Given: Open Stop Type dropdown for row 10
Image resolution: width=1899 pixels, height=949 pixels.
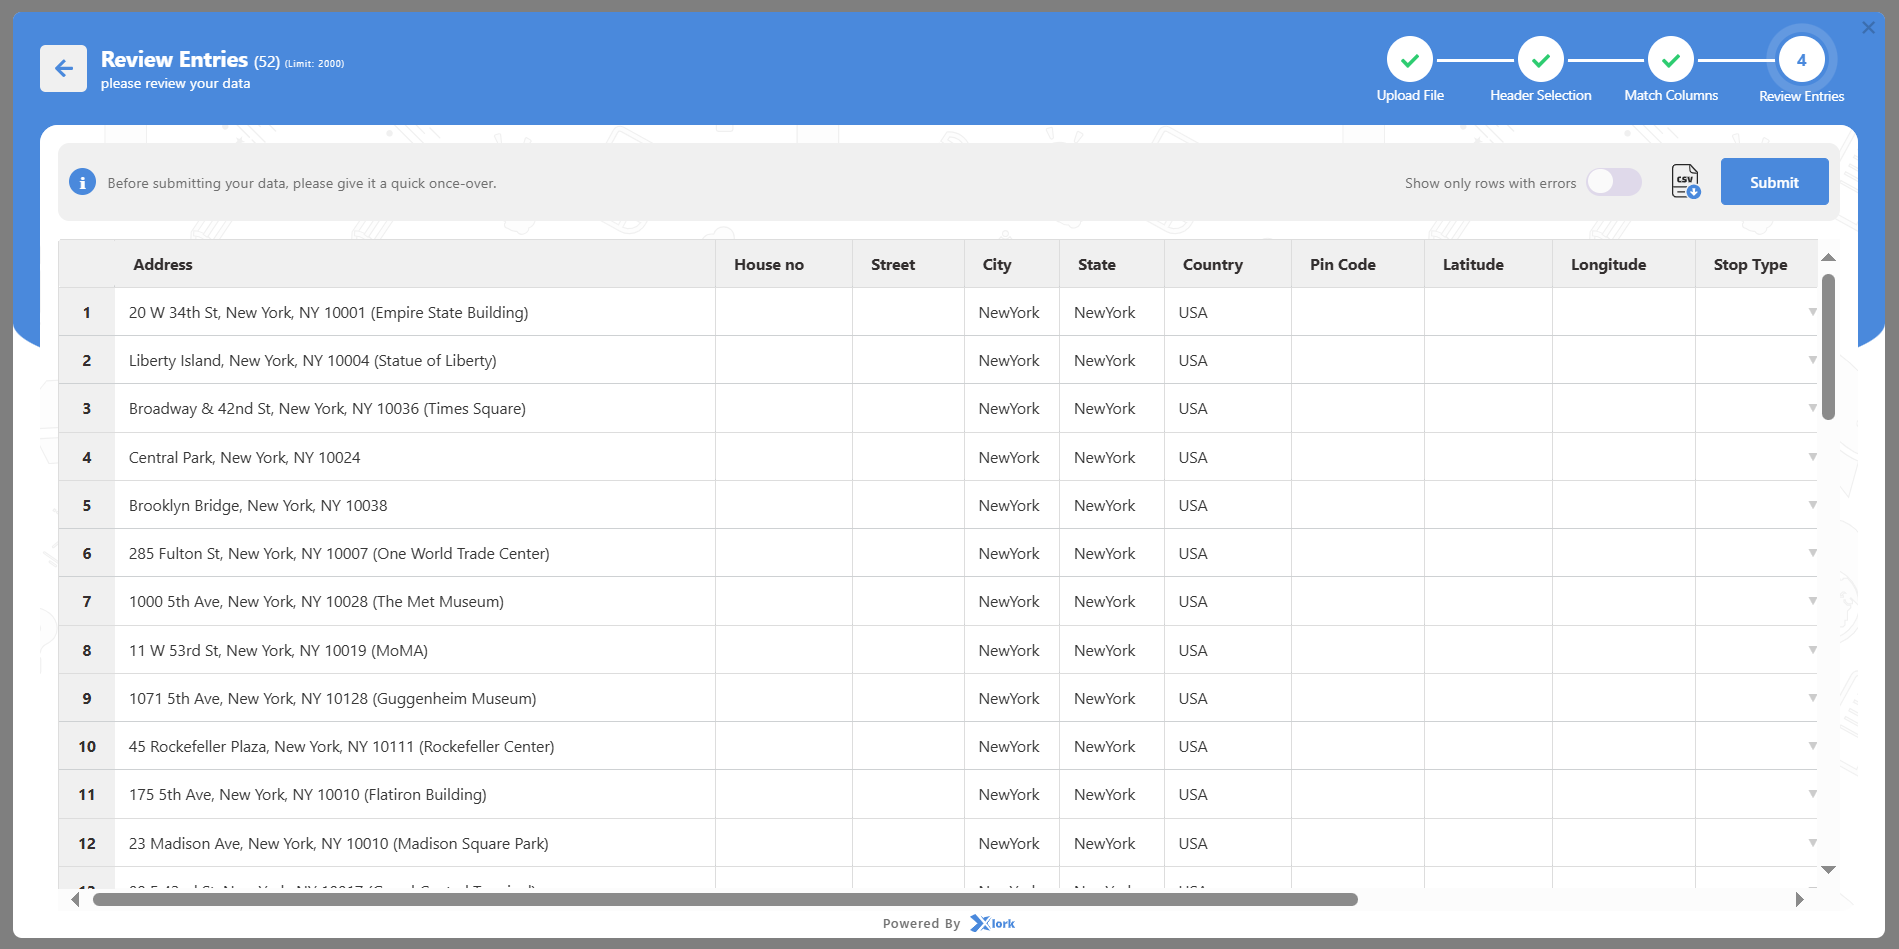Looking at the screenshot, I should 1812,746.
